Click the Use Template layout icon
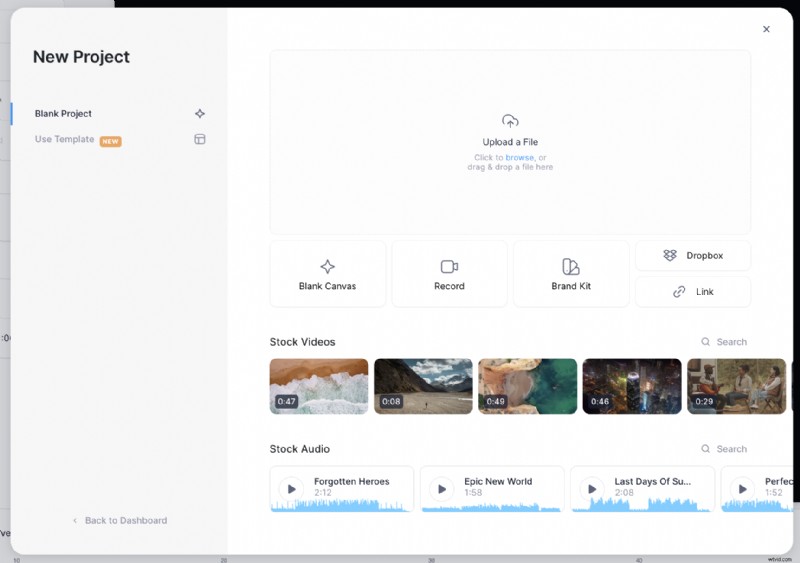This screenshot has height=563, width=800. point(200,139)
